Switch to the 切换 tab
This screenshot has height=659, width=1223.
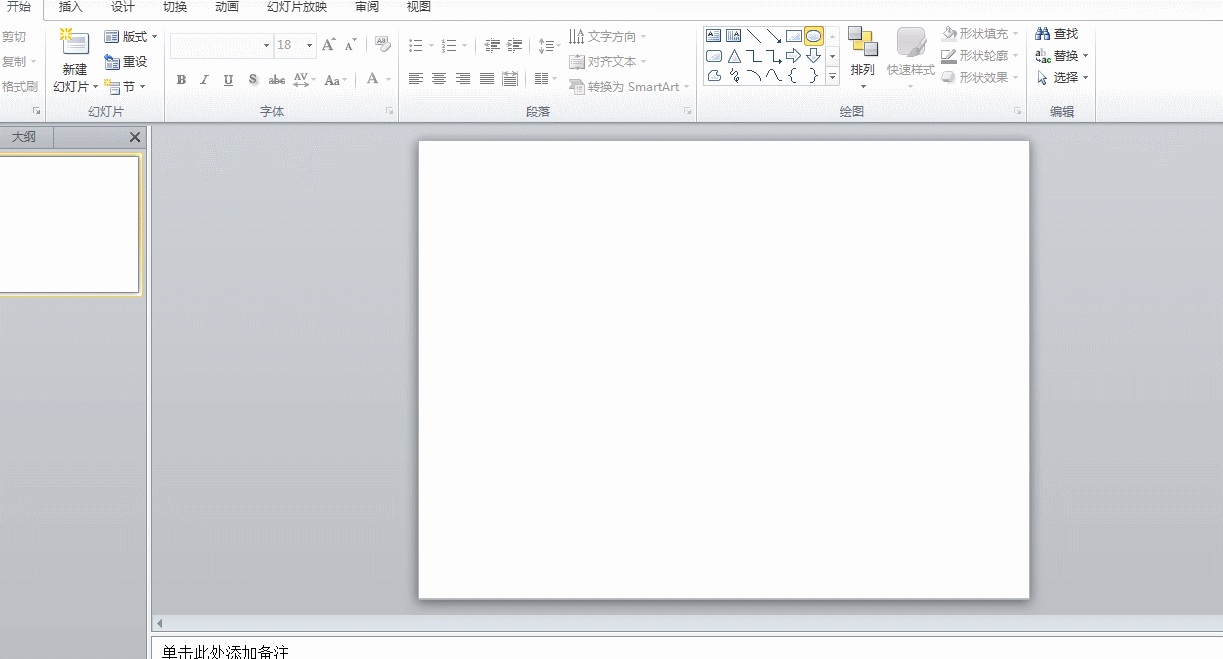tap(175, 7)
